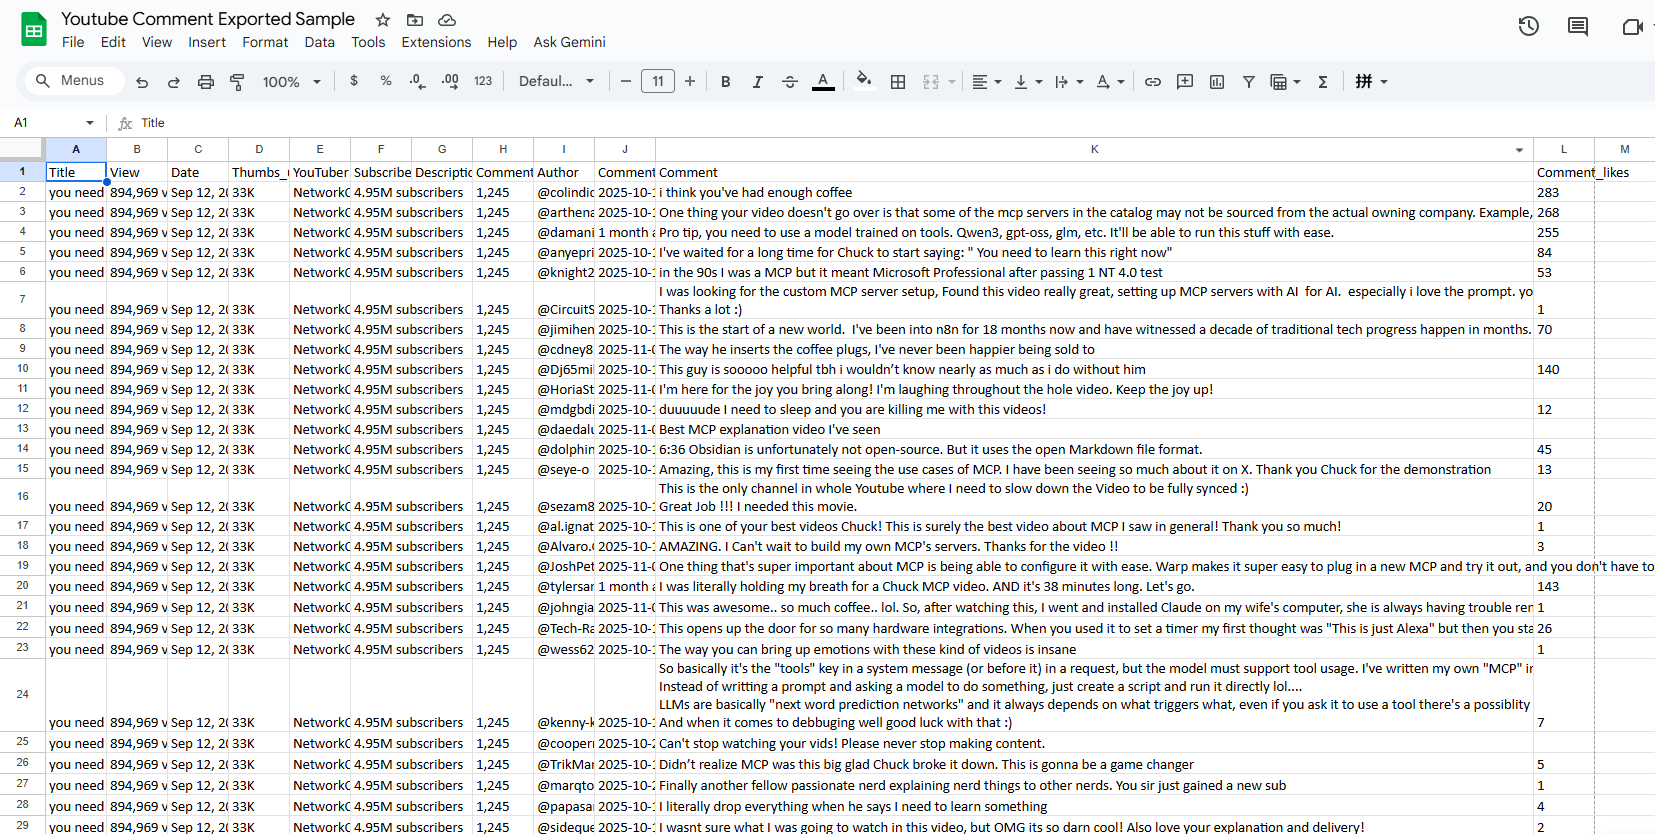Screen dimensions: 1655x834
Task: Open table views dropdown
Action: pyautogui.click(x=1285, y=82)
